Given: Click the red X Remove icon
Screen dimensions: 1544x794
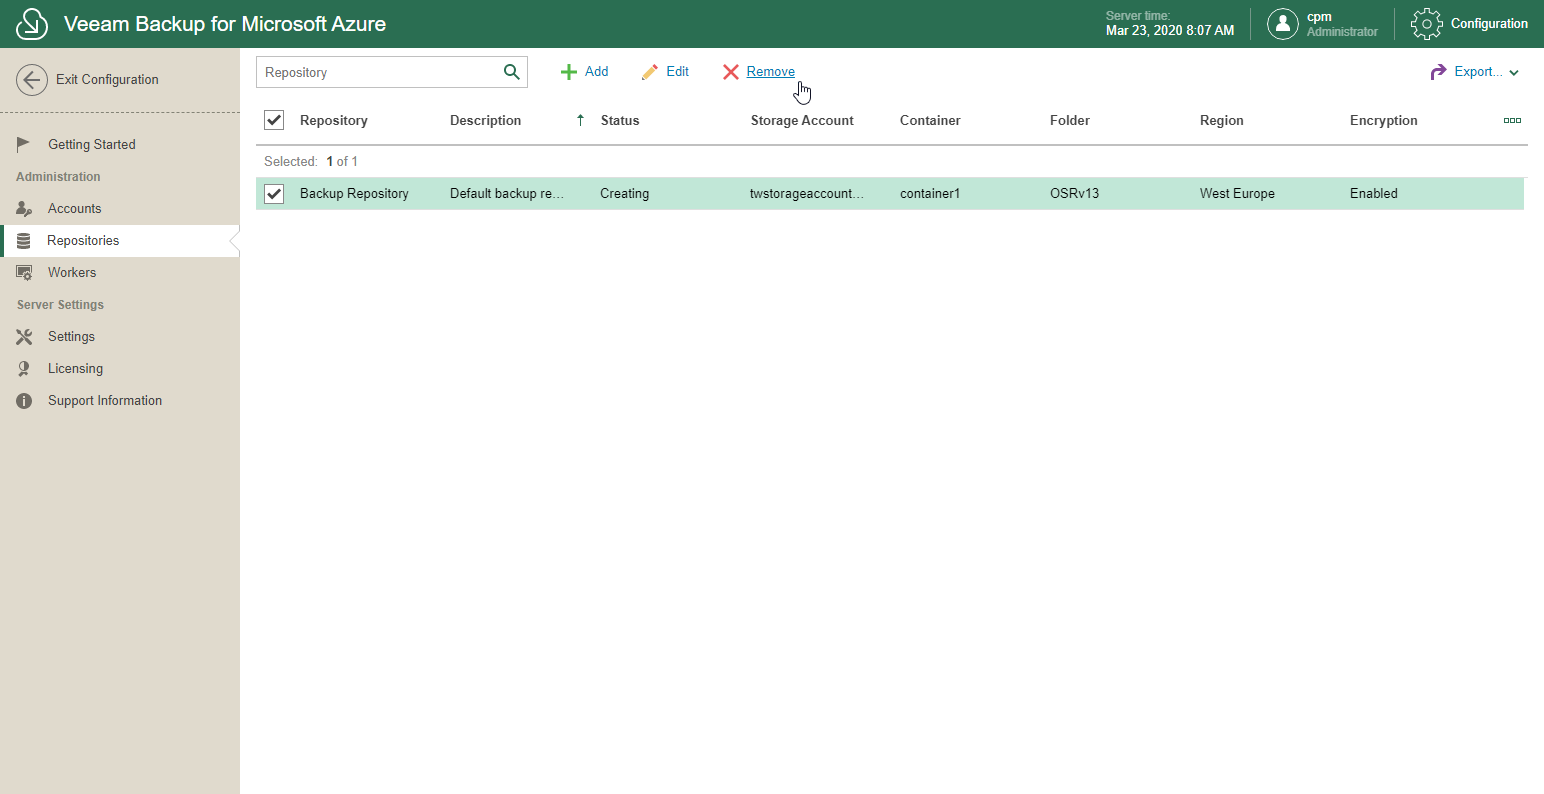Looking at the screenshot, I should coord(731,72).
